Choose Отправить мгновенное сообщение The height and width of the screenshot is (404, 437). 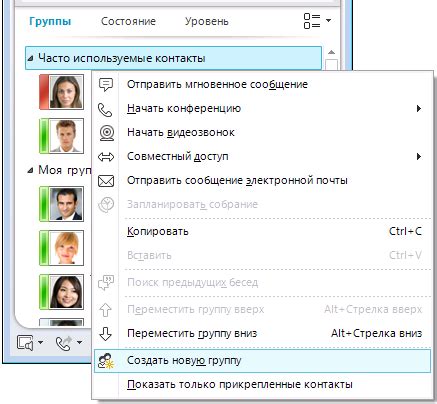click(x=262, y=84)
